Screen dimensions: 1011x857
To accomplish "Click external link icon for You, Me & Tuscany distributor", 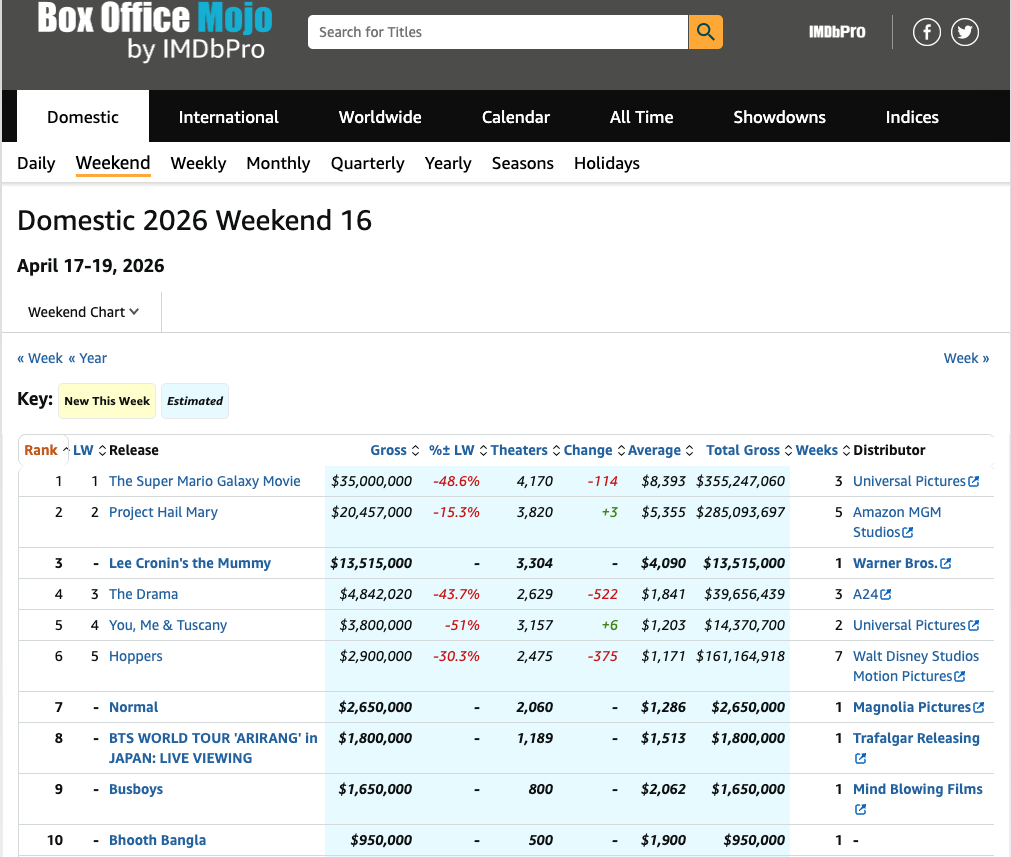I will [x=974, y=626].
